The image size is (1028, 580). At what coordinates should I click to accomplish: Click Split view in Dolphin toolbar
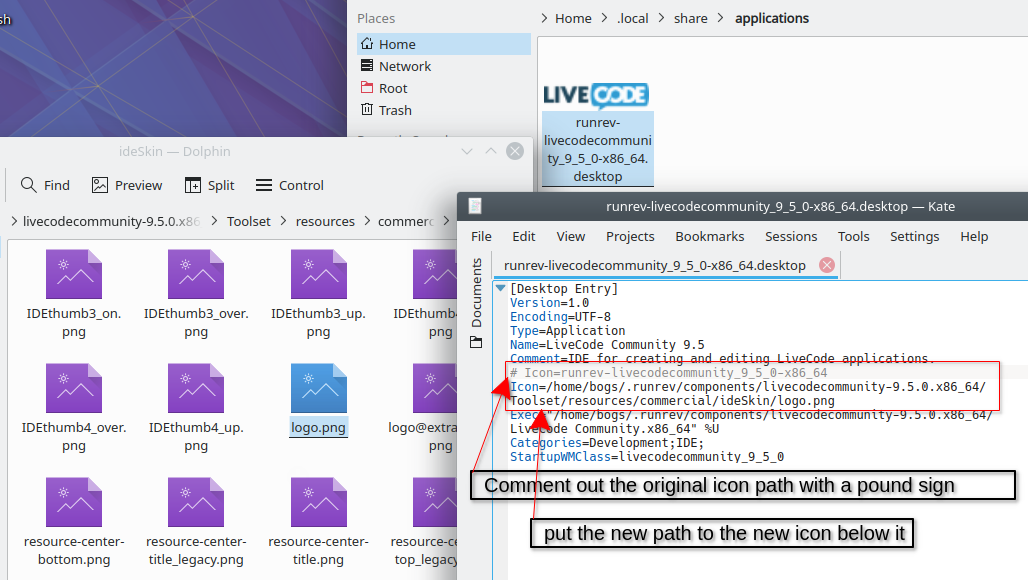[x=209, y=185]
